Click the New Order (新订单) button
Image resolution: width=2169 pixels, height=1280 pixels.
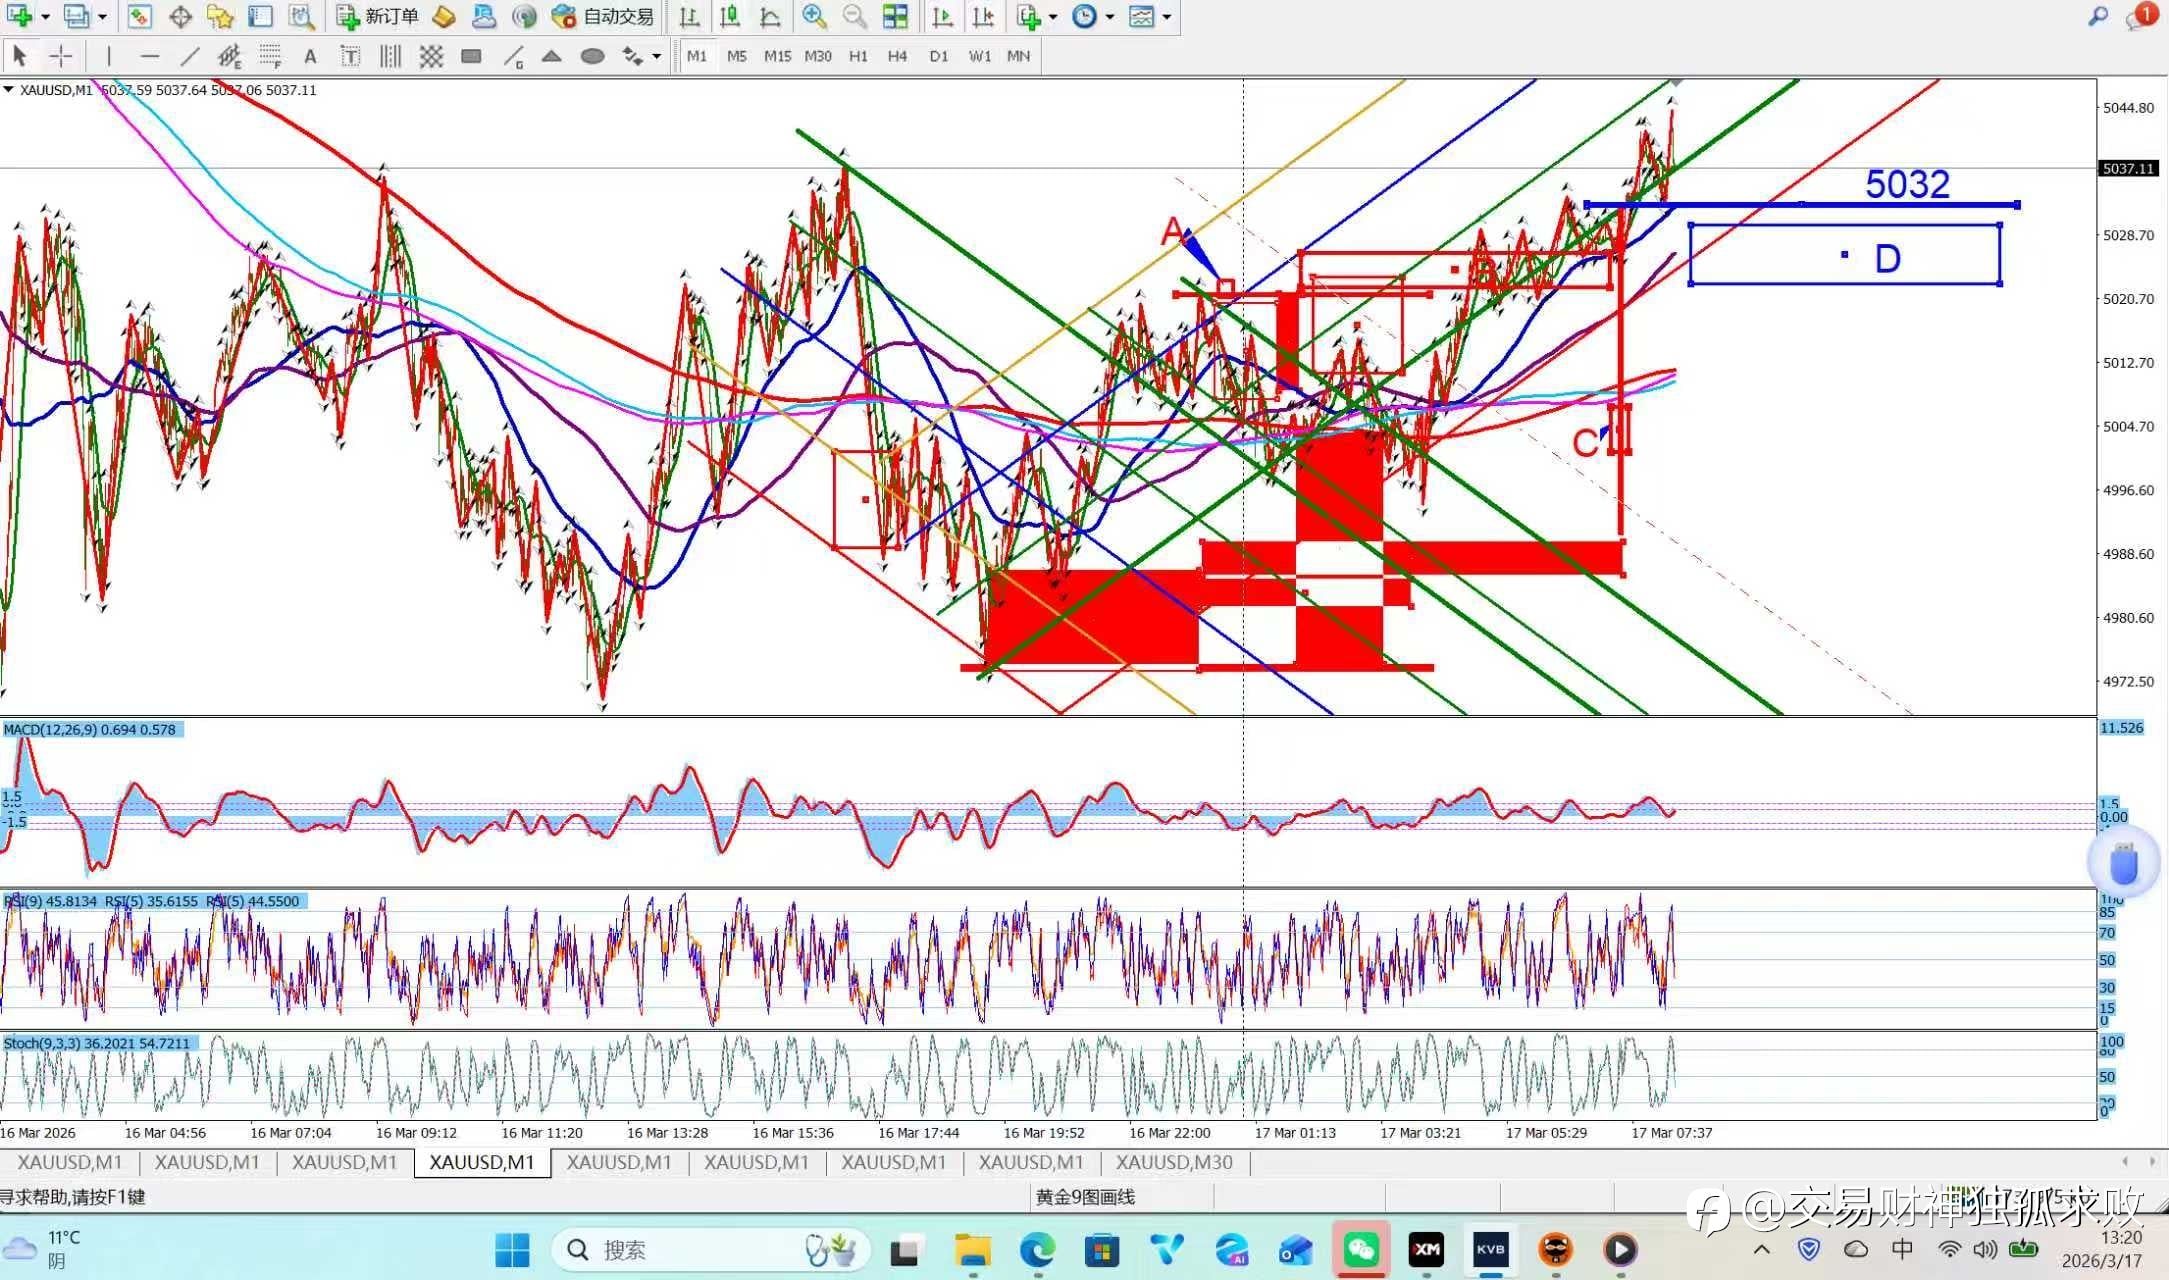378,16
